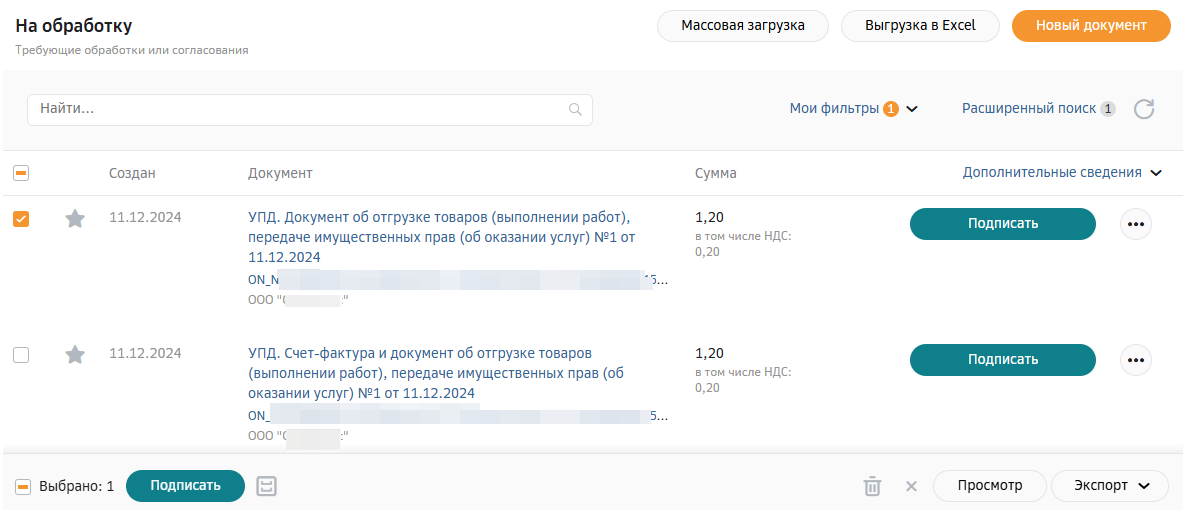
Task: Expand the Мои фильтры dropdown
Action: point(853,109)
